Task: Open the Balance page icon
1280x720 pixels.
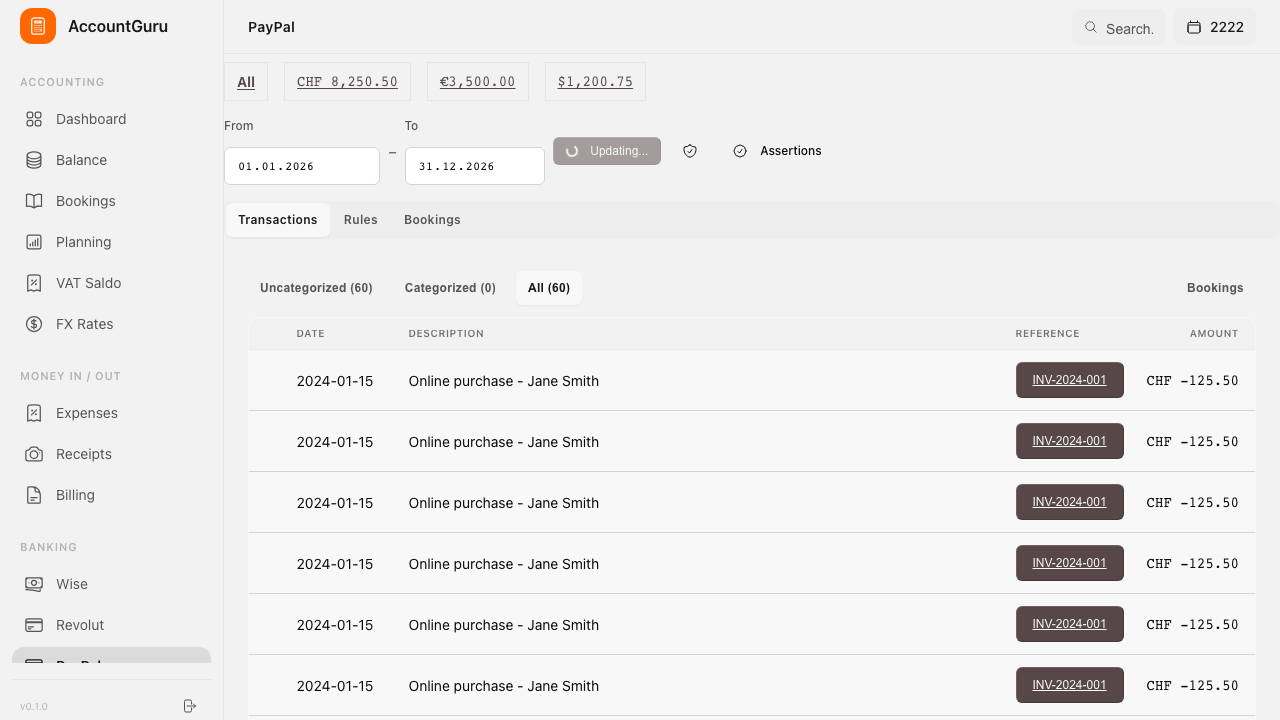Action: pyautogui.click(x=34, y=160)
